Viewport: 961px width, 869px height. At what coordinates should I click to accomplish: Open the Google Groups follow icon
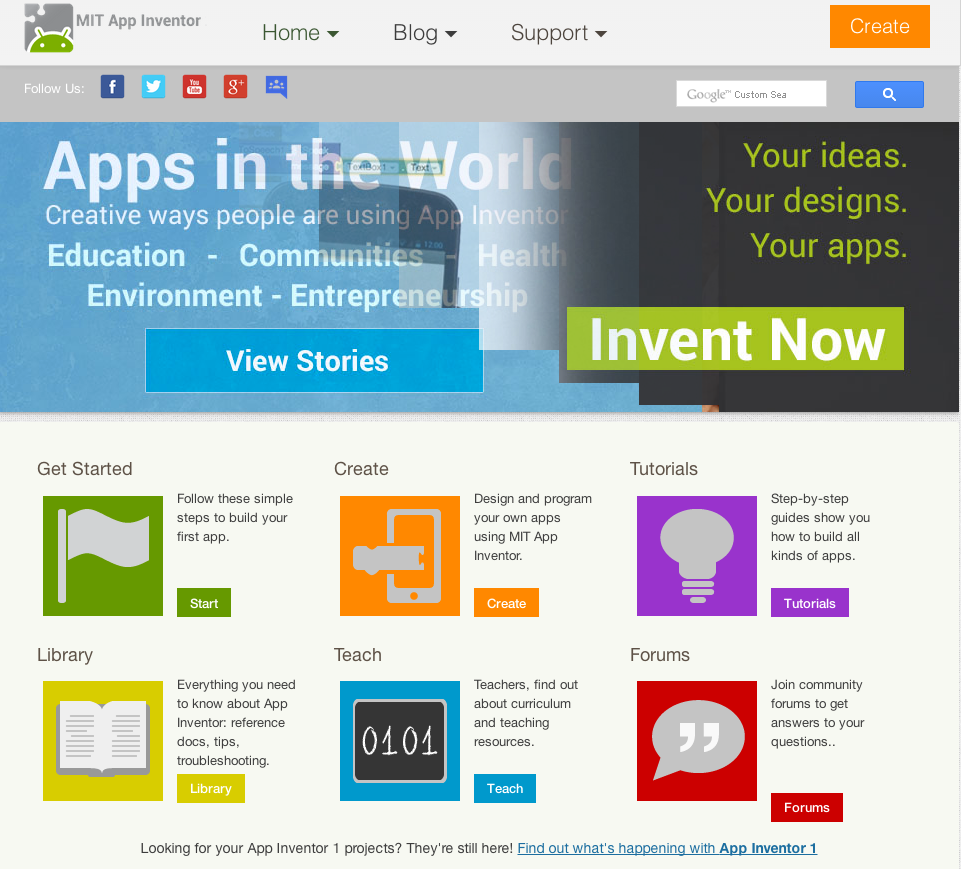coord(276,87)
